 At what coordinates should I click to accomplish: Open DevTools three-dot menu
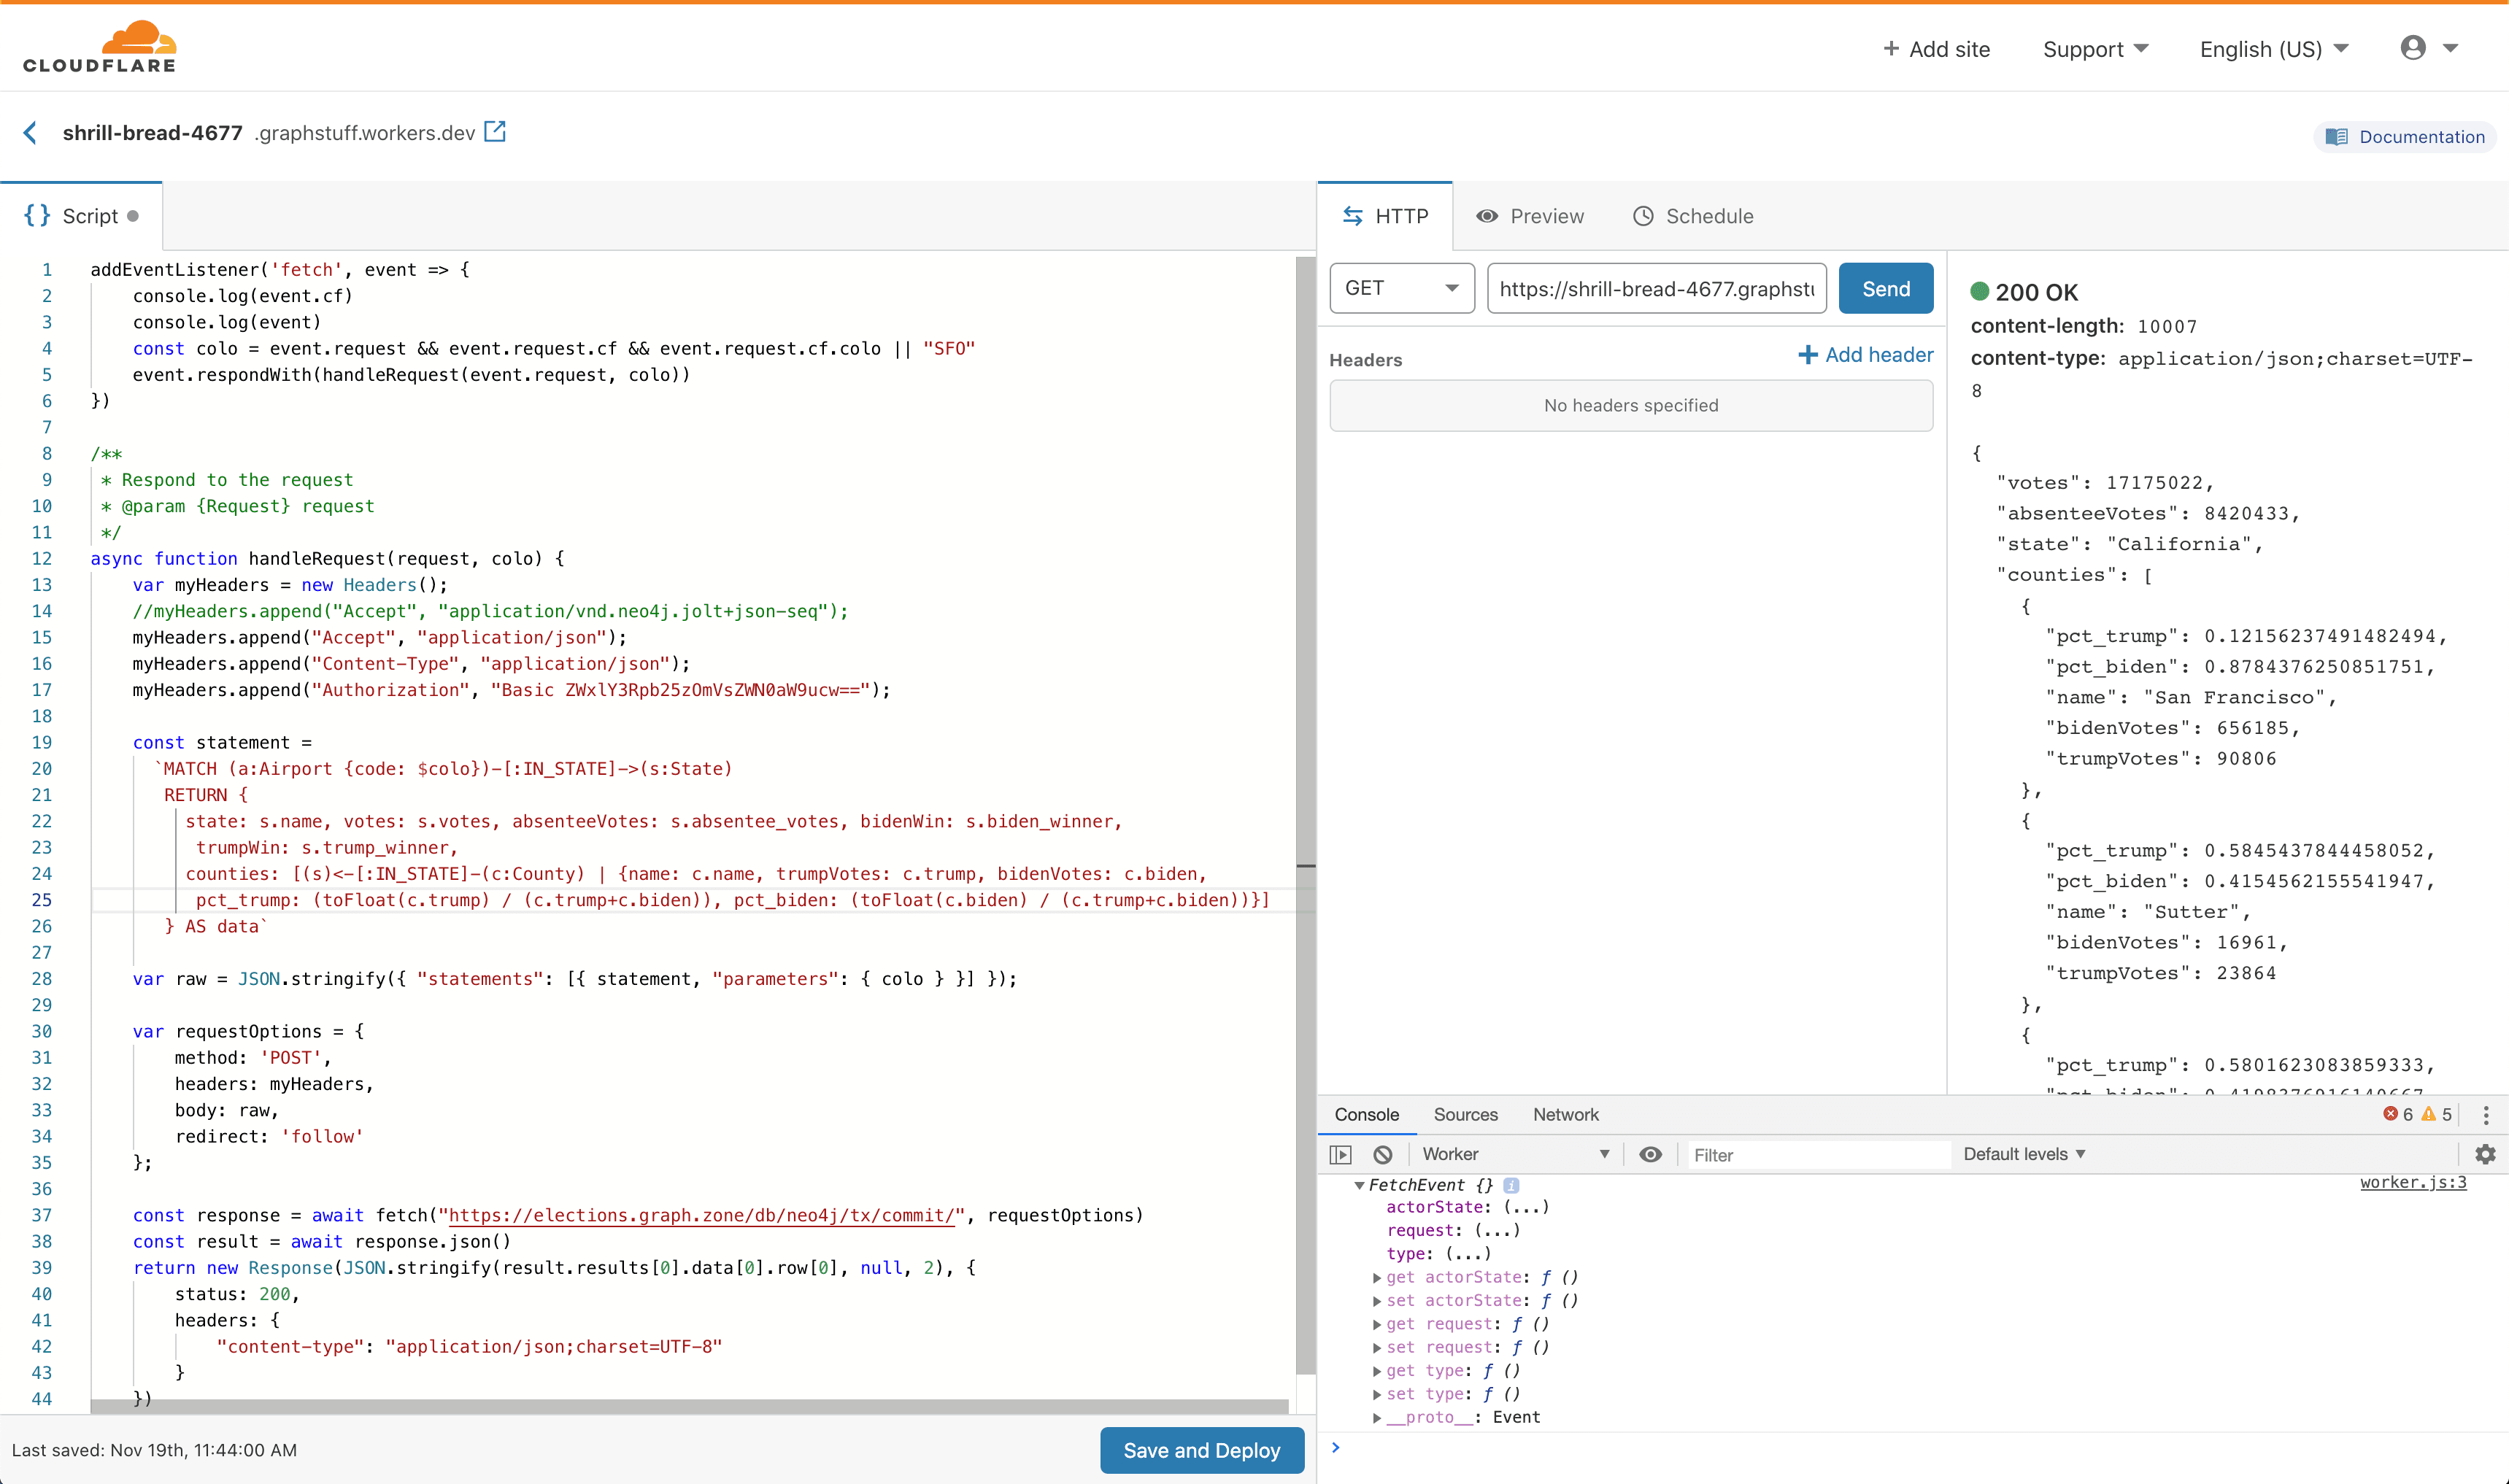[x=2486, y=1114]
